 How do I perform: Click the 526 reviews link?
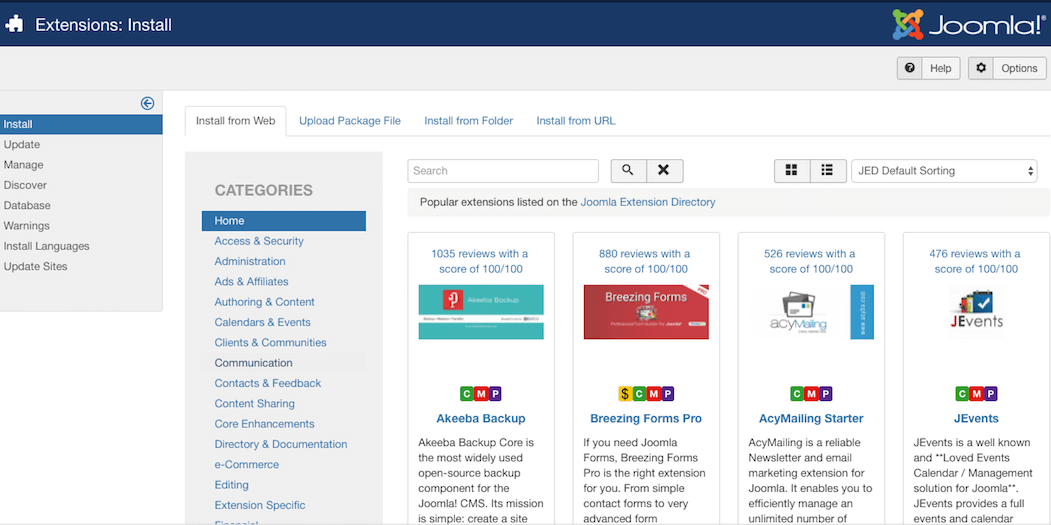tap(811, 261)
